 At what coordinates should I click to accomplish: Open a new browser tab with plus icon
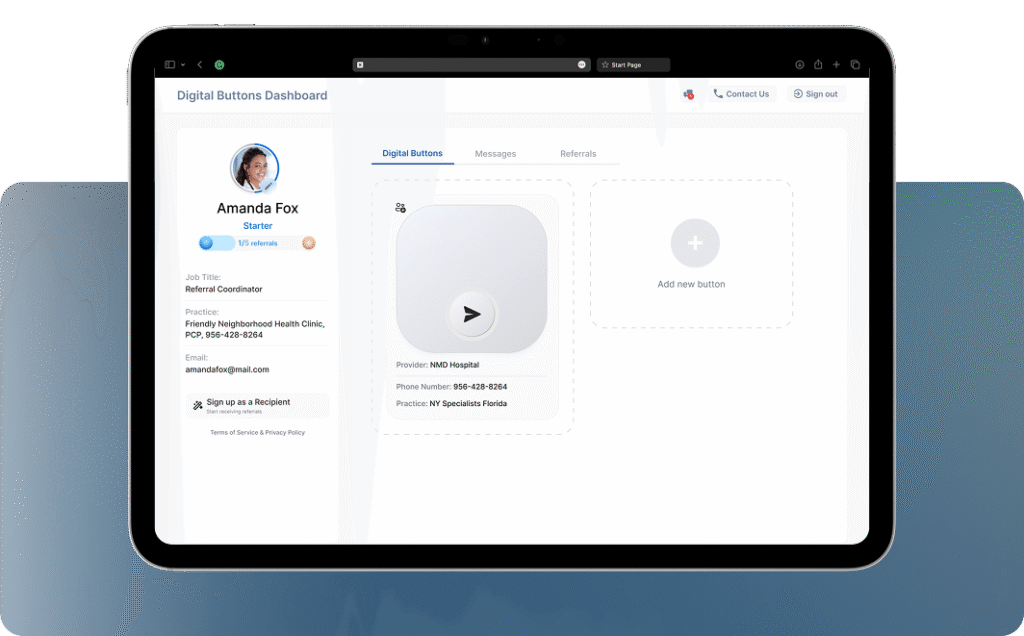tap(836, 65)
